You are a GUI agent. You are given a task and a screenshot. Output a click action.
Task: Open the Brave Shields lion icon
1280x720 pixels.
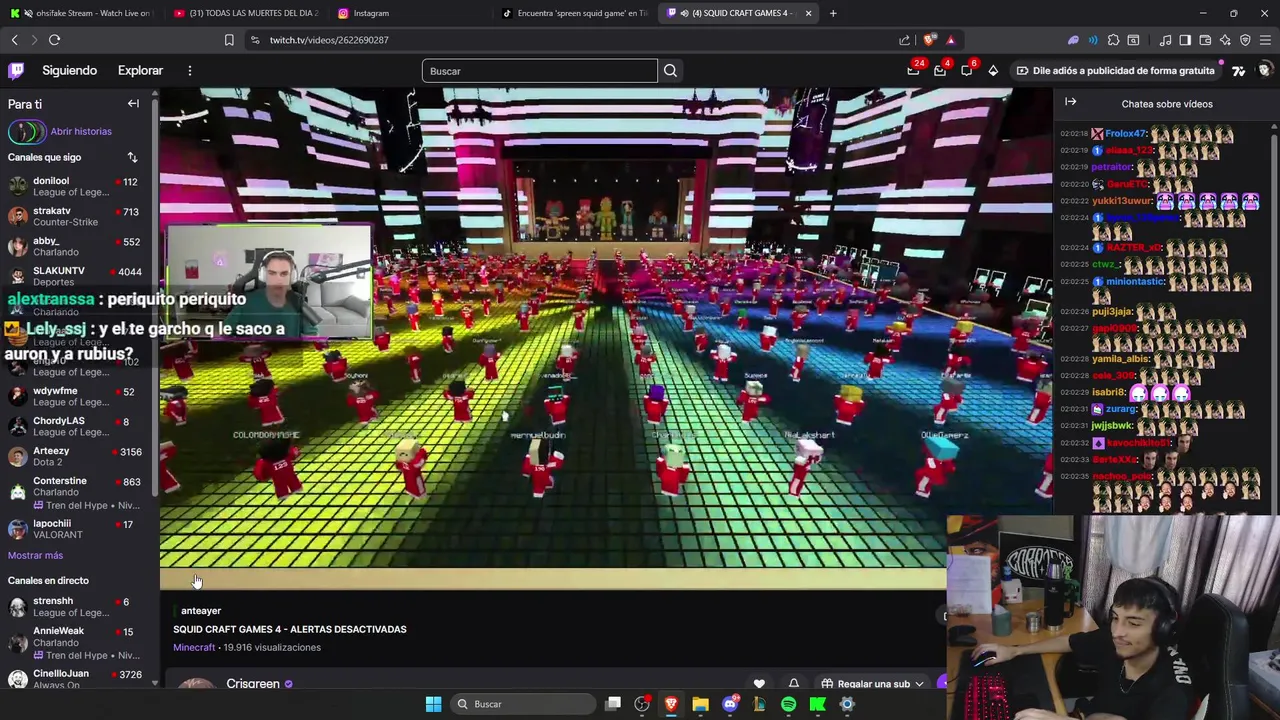coord(930,40)
